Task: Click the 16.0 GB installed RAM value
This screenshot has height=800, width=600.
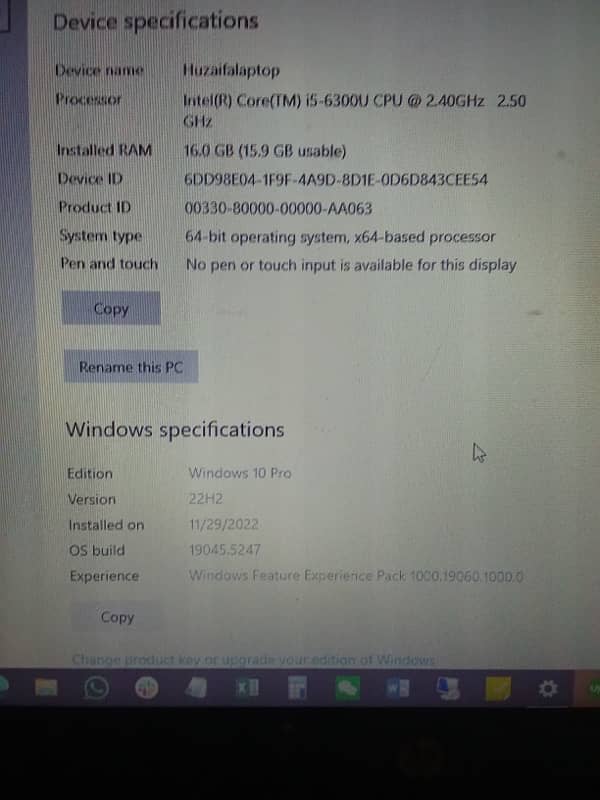Action: [x=265, y=151]
